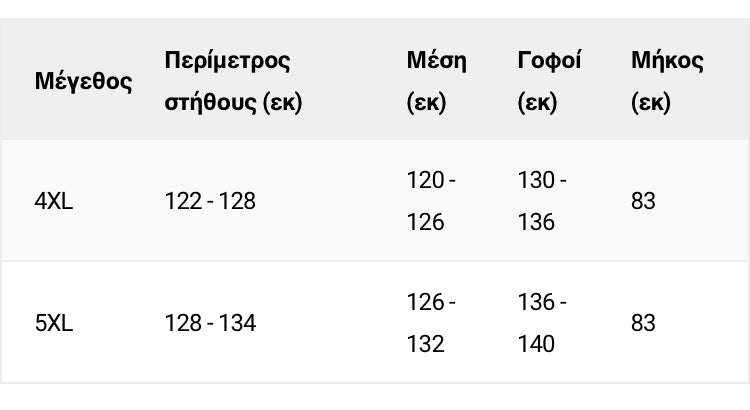Screen dimensions: 750x410
Task: Click the (εκ) unit under Μέση
Action: point(427,103)
